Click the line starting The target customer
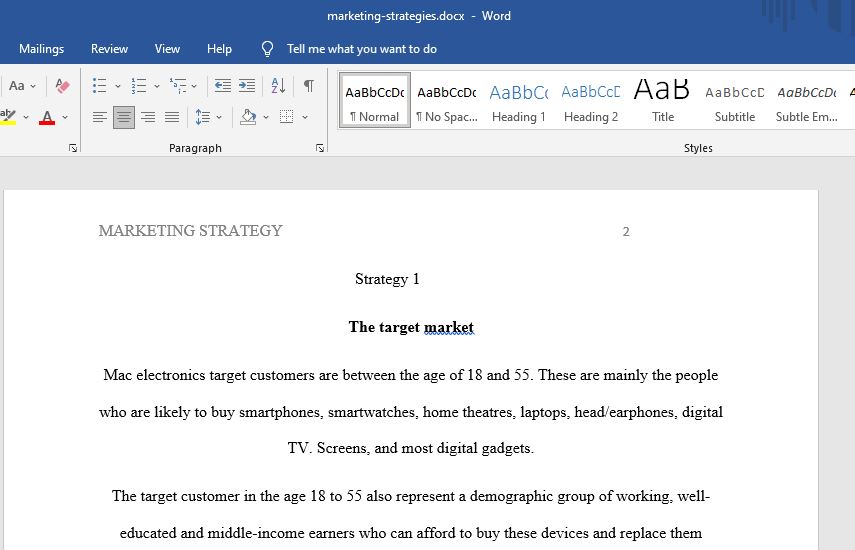The image size is (855, 550). pyautogui.click(x=411, y=496)
